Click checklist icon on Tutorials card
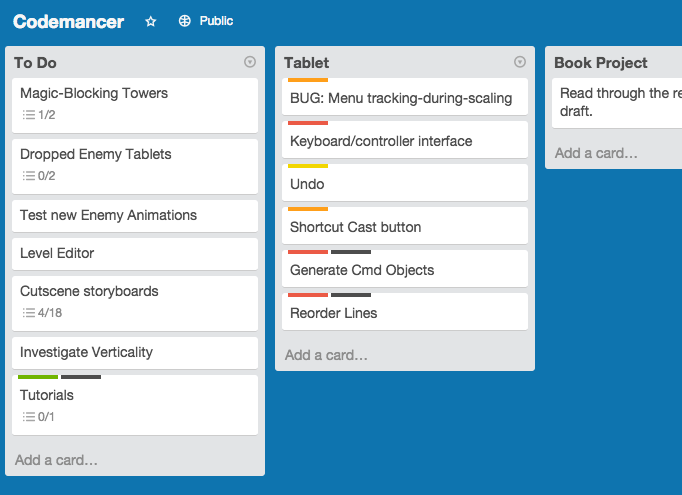682x495 pixels. (29, 417)
